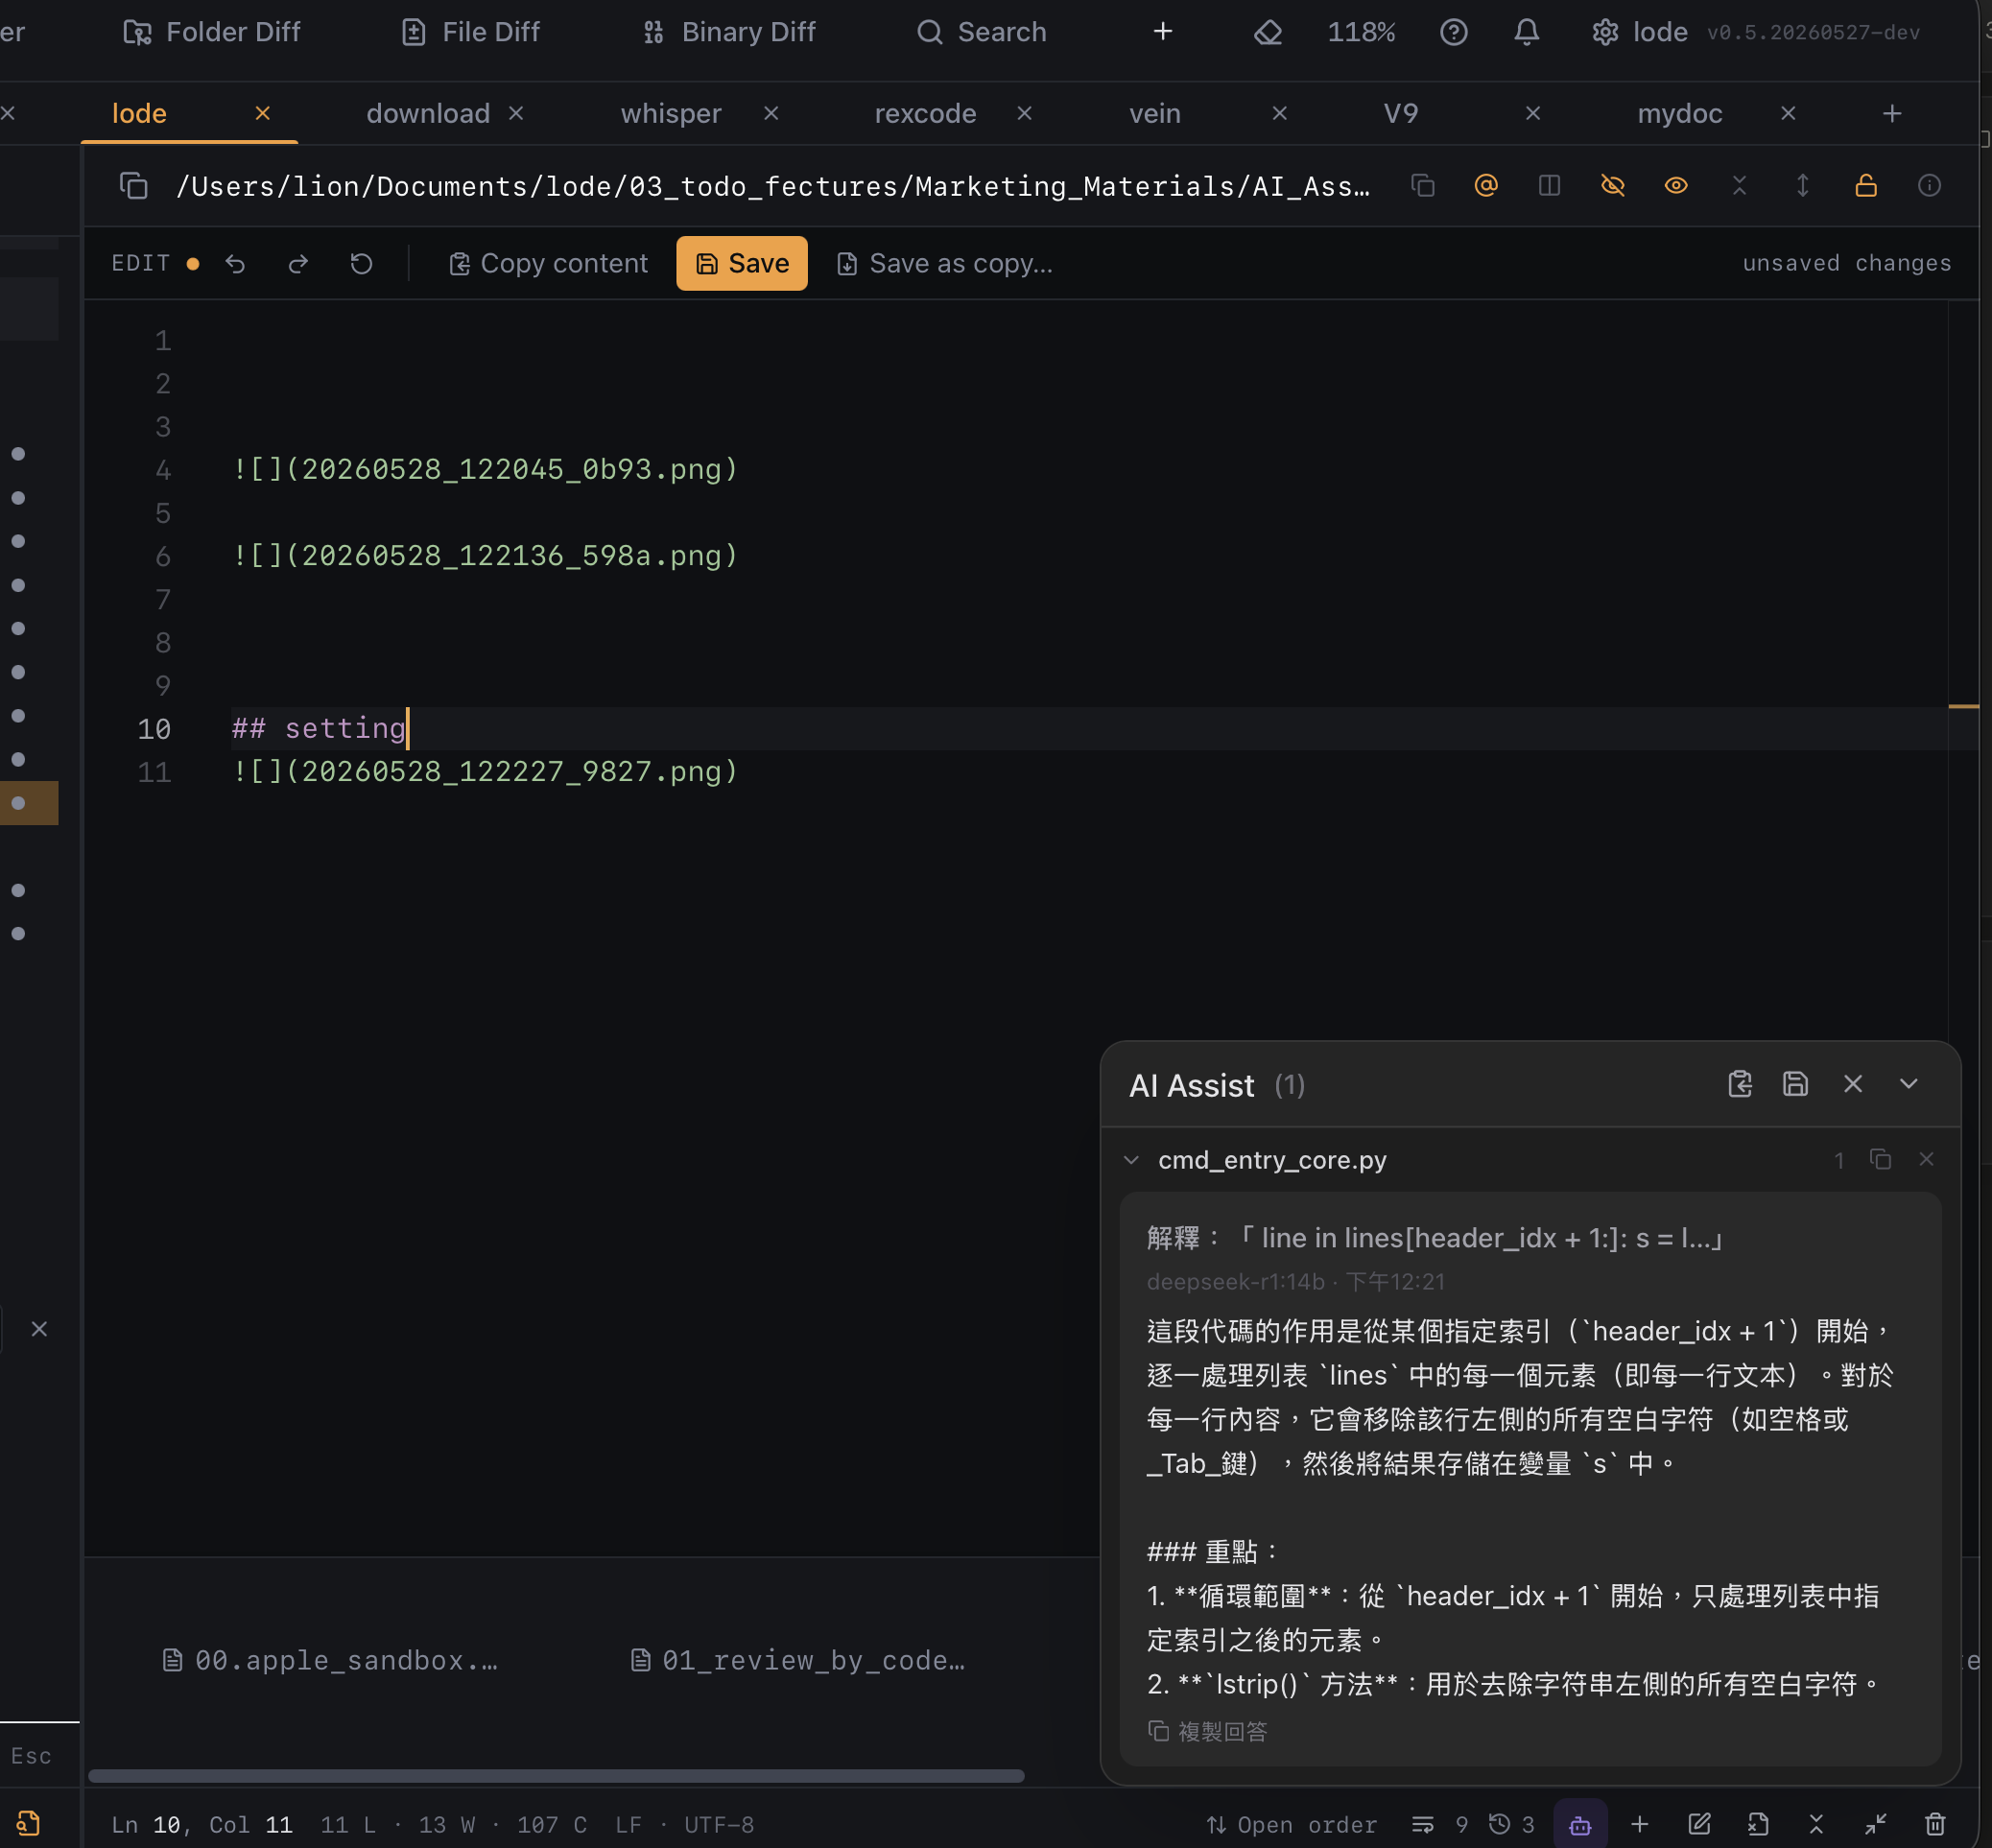Open the Folder Diff view
1992x1848 pixels.
tap(211, 32)
